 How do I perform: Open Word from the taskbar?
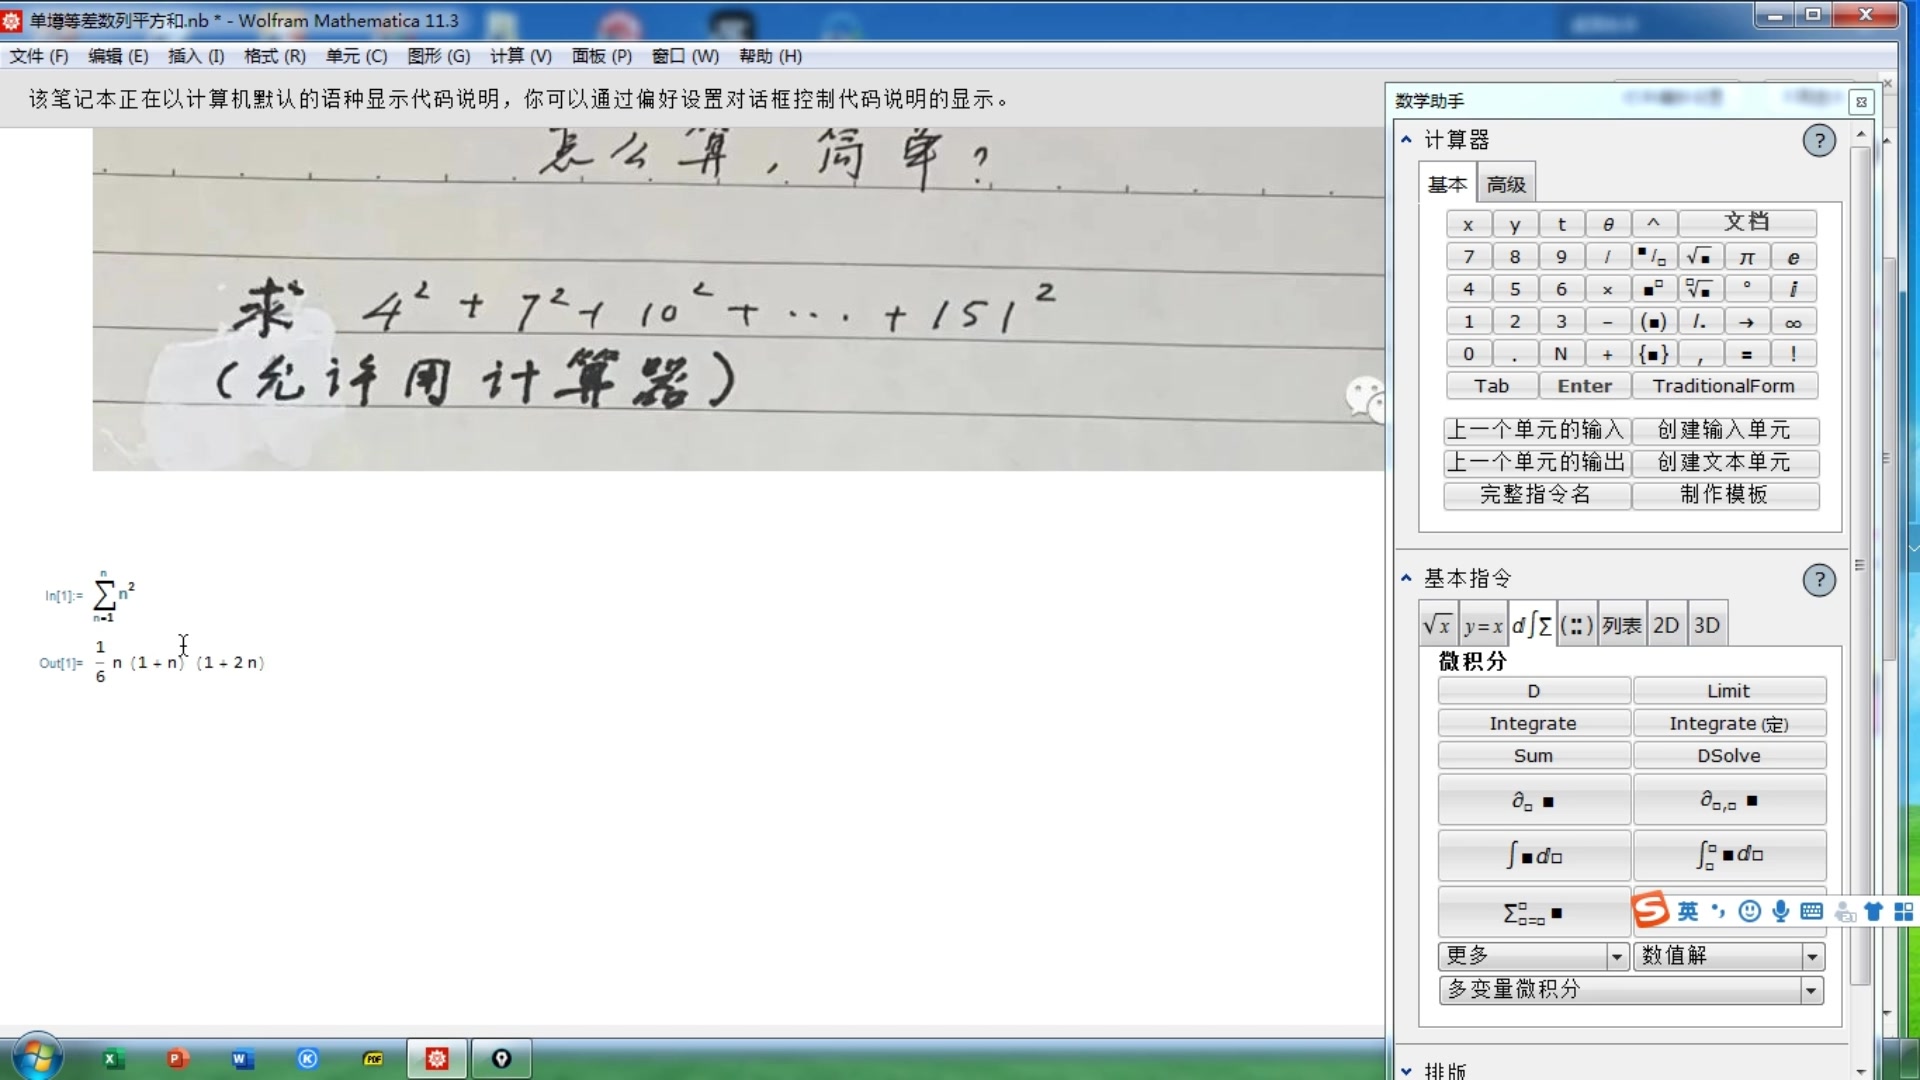242,1059
